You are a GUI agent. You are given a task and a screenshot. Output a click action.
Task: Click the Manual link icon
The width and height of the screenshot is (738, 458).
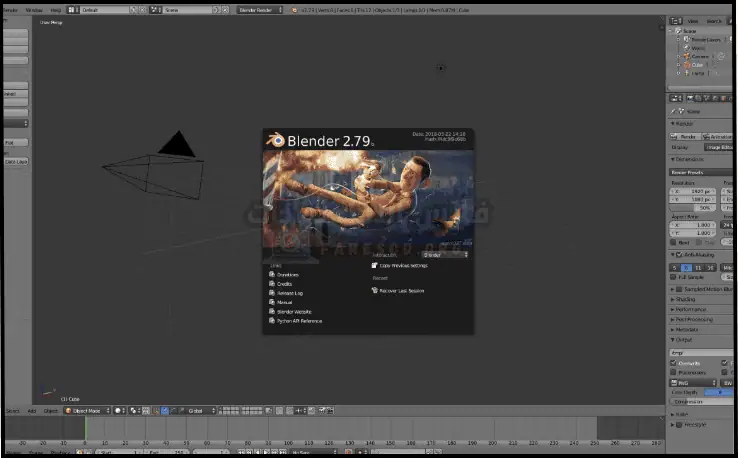(272, 302)
